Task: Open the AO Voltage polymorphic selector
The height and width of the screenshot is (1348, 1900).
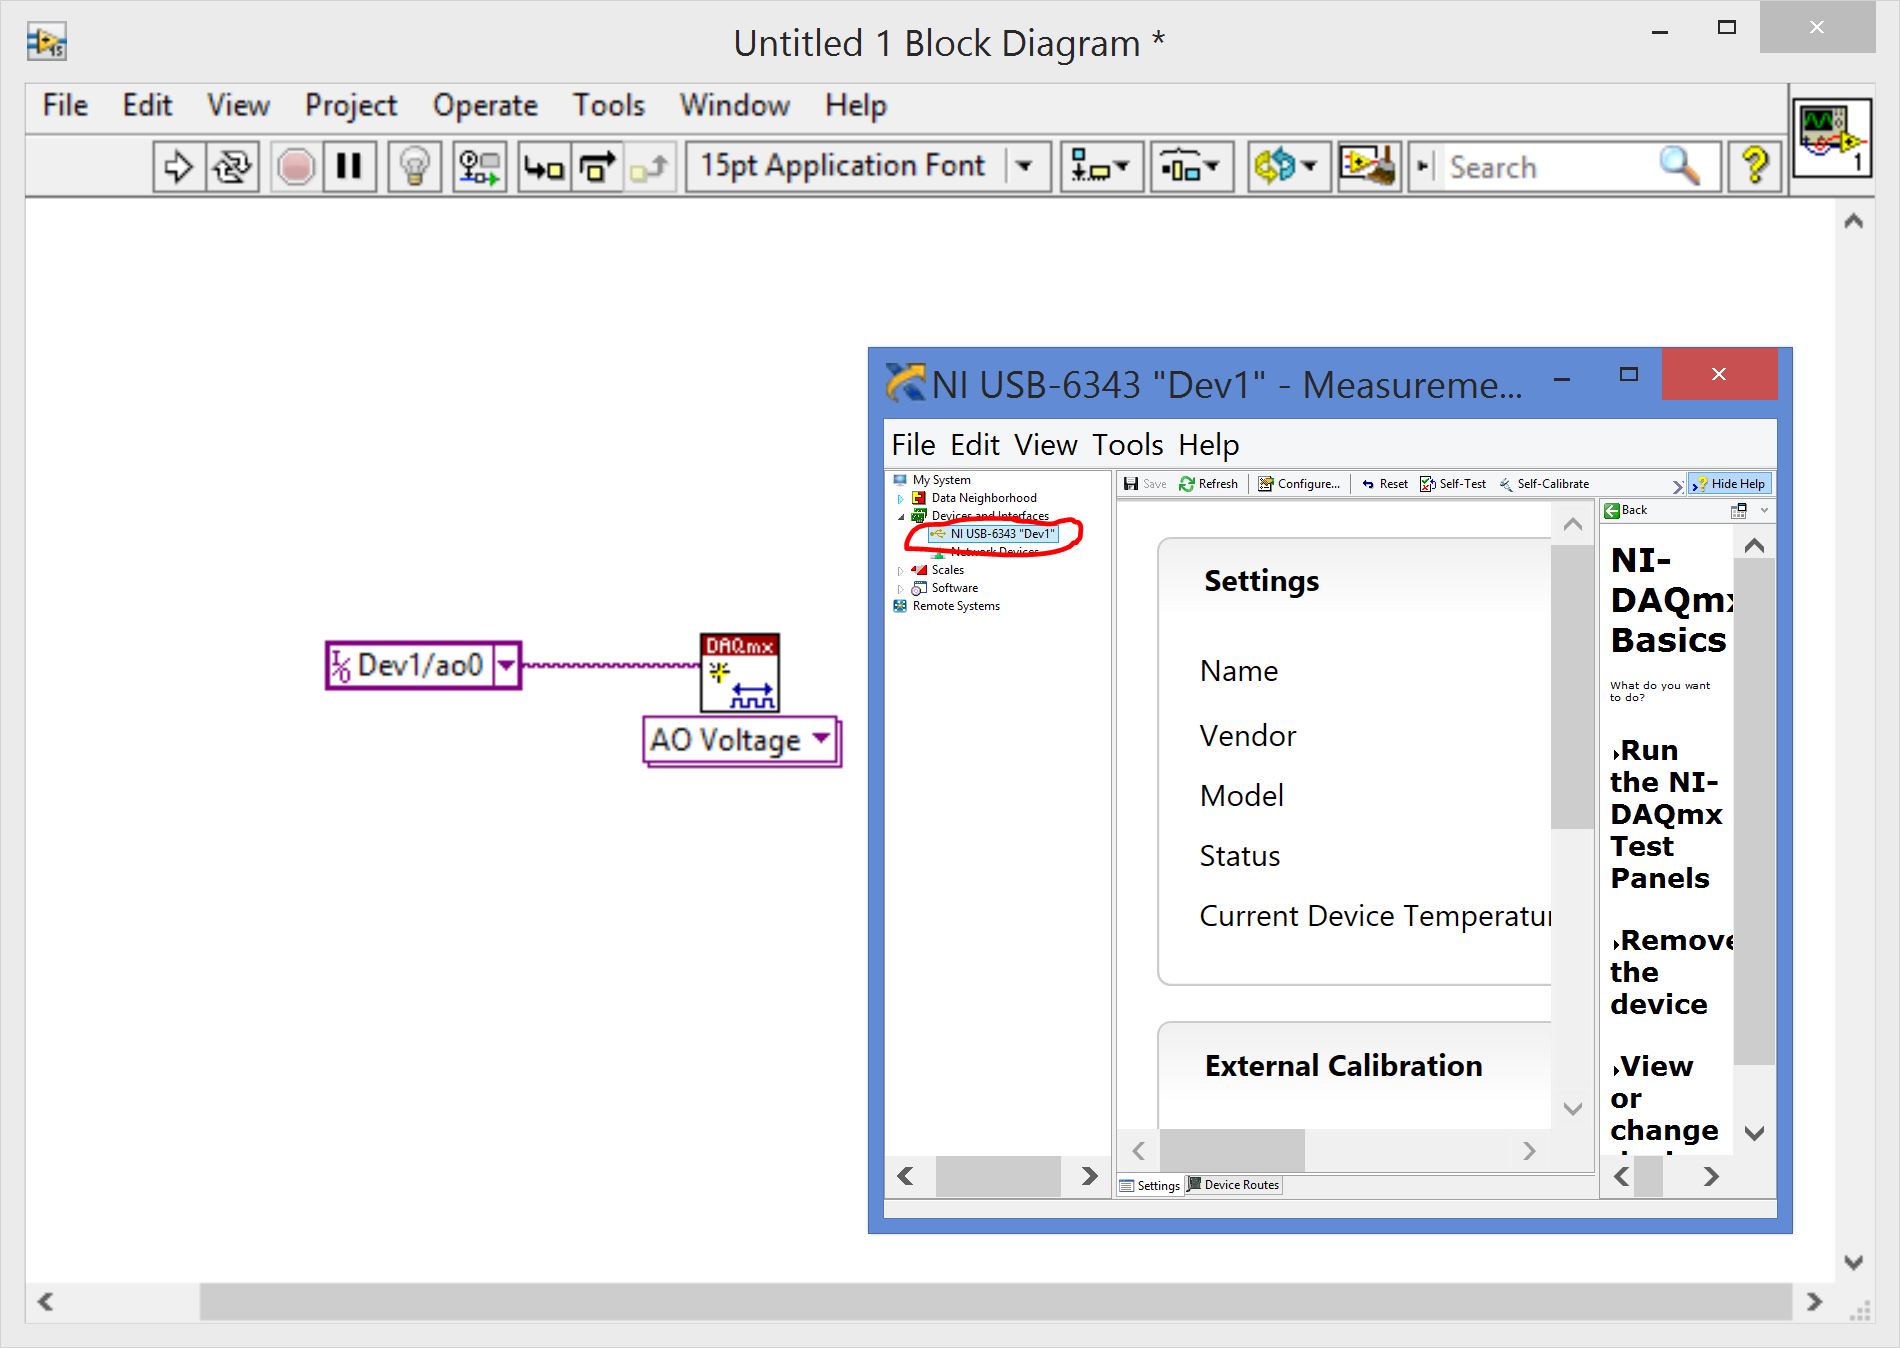Action: 741,741
